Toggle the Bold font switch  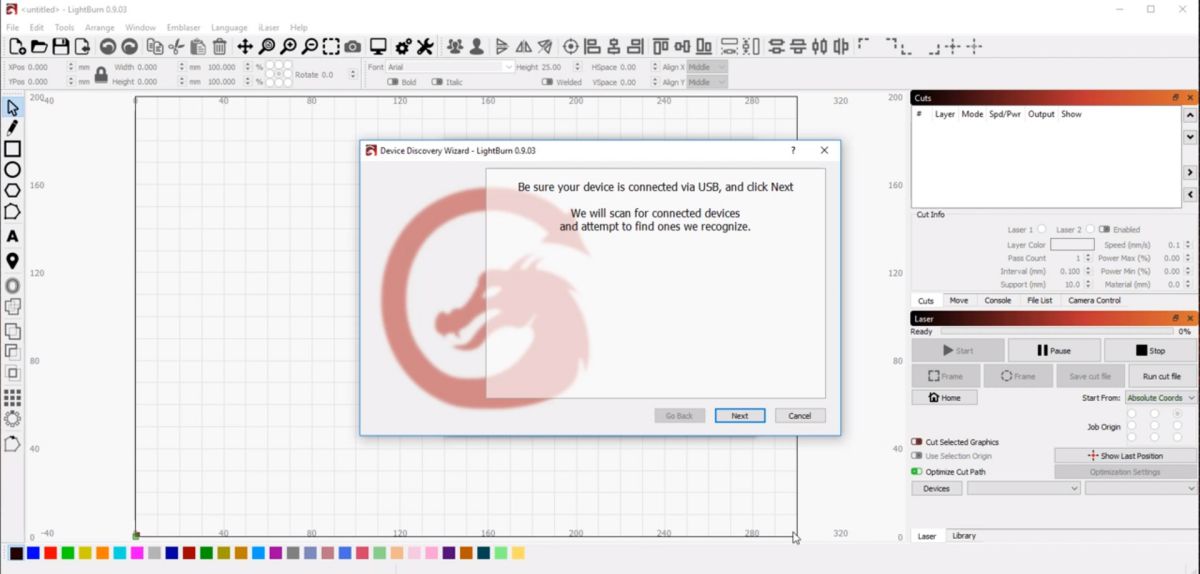393,82
